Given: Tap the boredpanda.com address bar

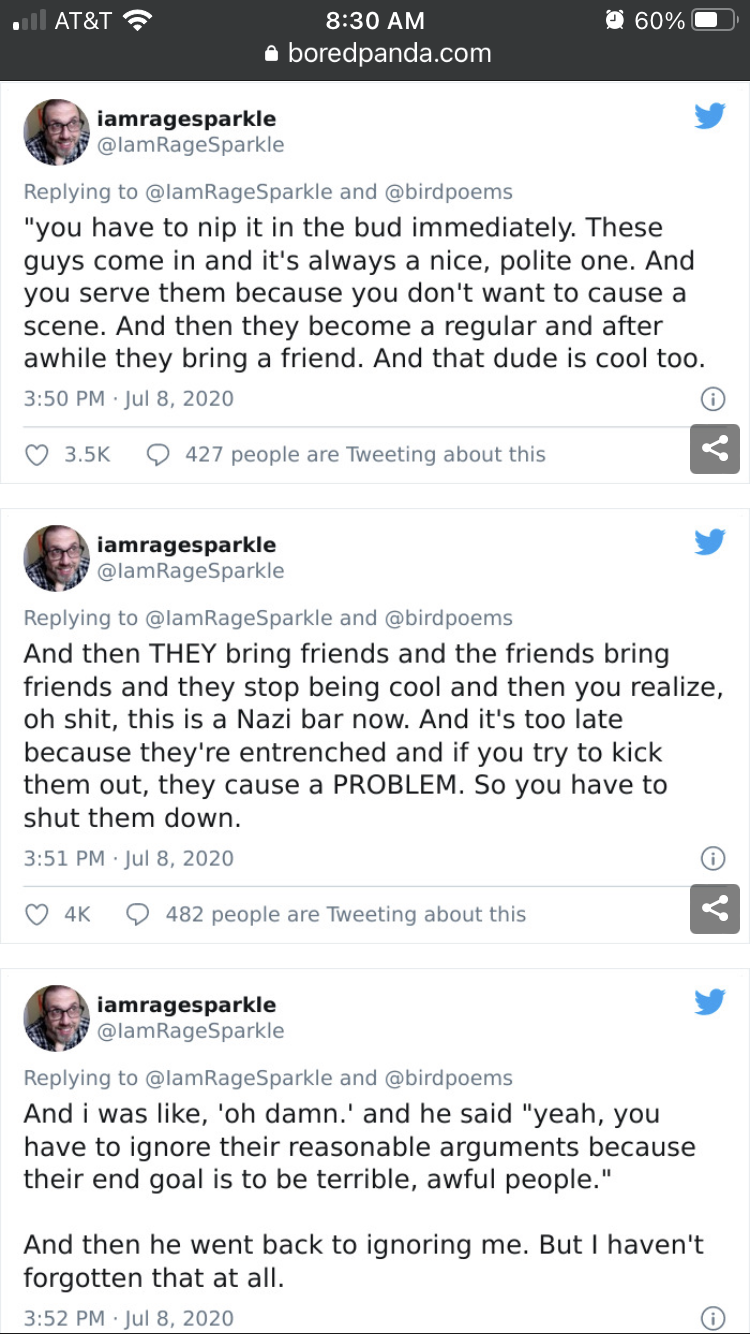Looking at the screenshot, I should (378, 54).
